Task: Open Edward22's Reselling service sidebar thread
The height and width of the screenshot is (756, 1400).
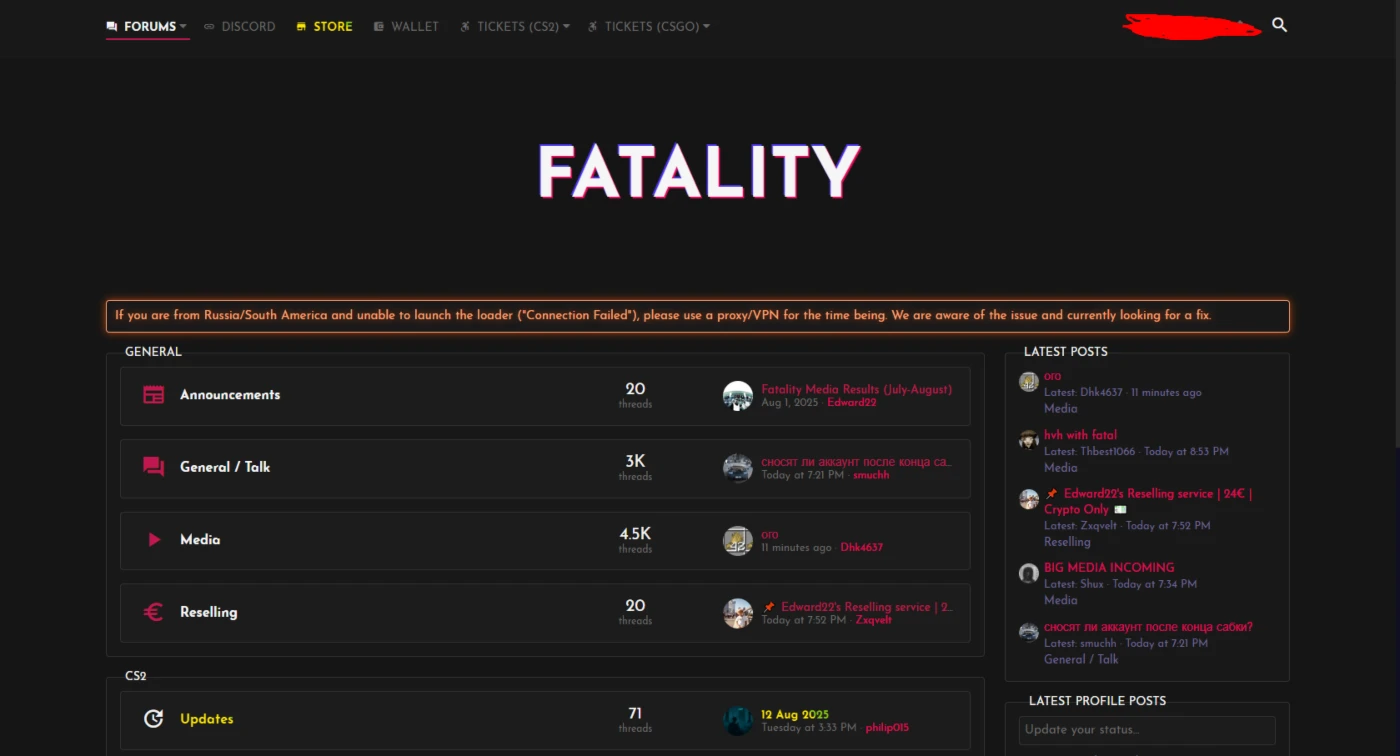Action: pos(1148,502)
